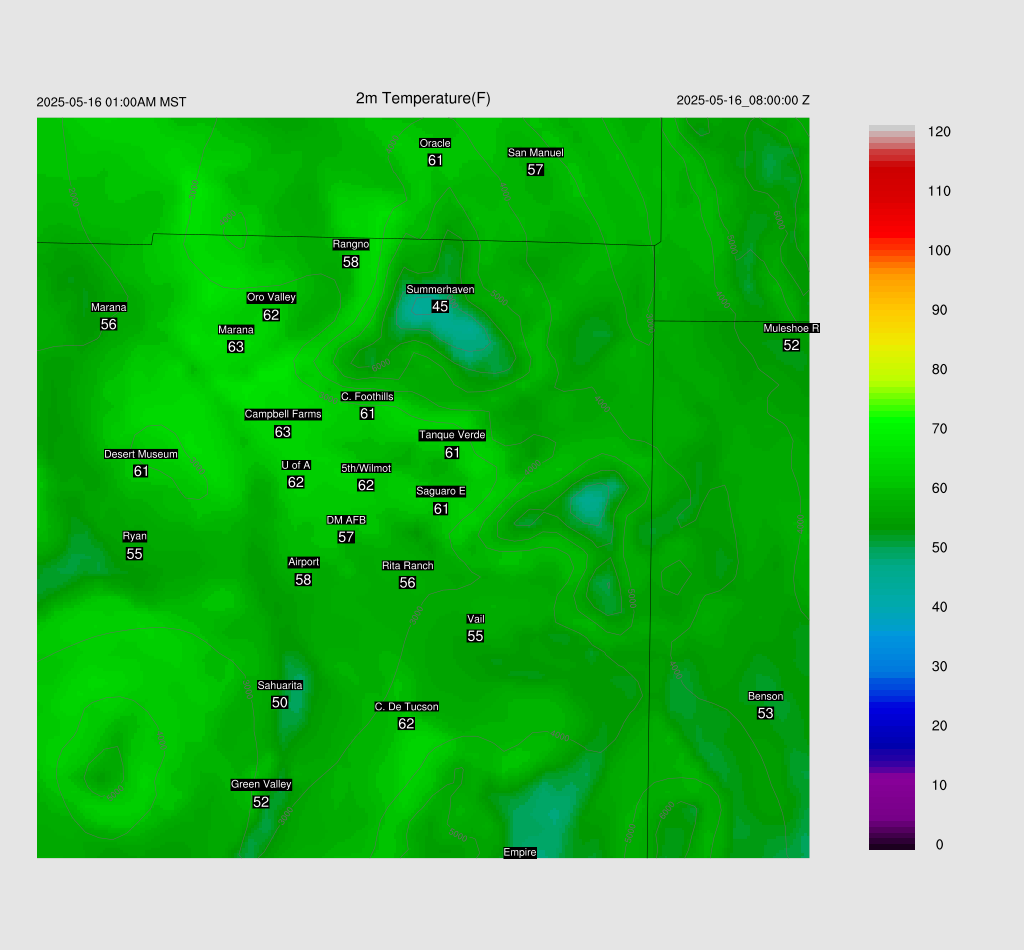Viewport: 1024px width, 950px height.
Task: Select the Rangno station label
Action: (x=351, y=244)
